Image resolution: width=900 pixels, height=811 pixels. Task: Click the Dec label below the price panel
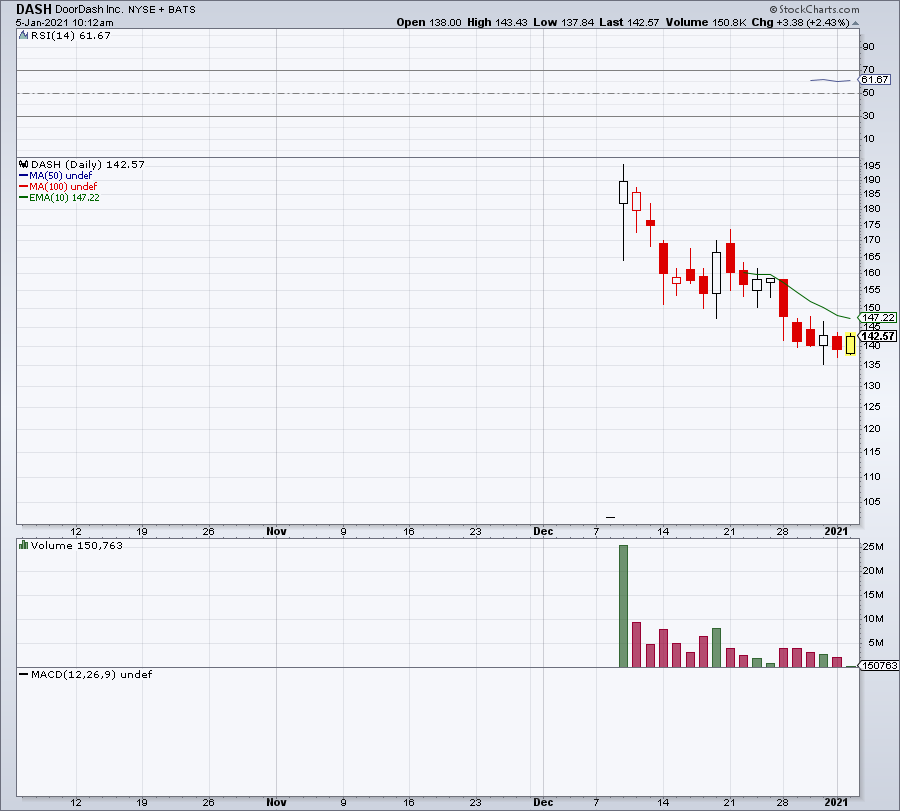coord(543,531)
